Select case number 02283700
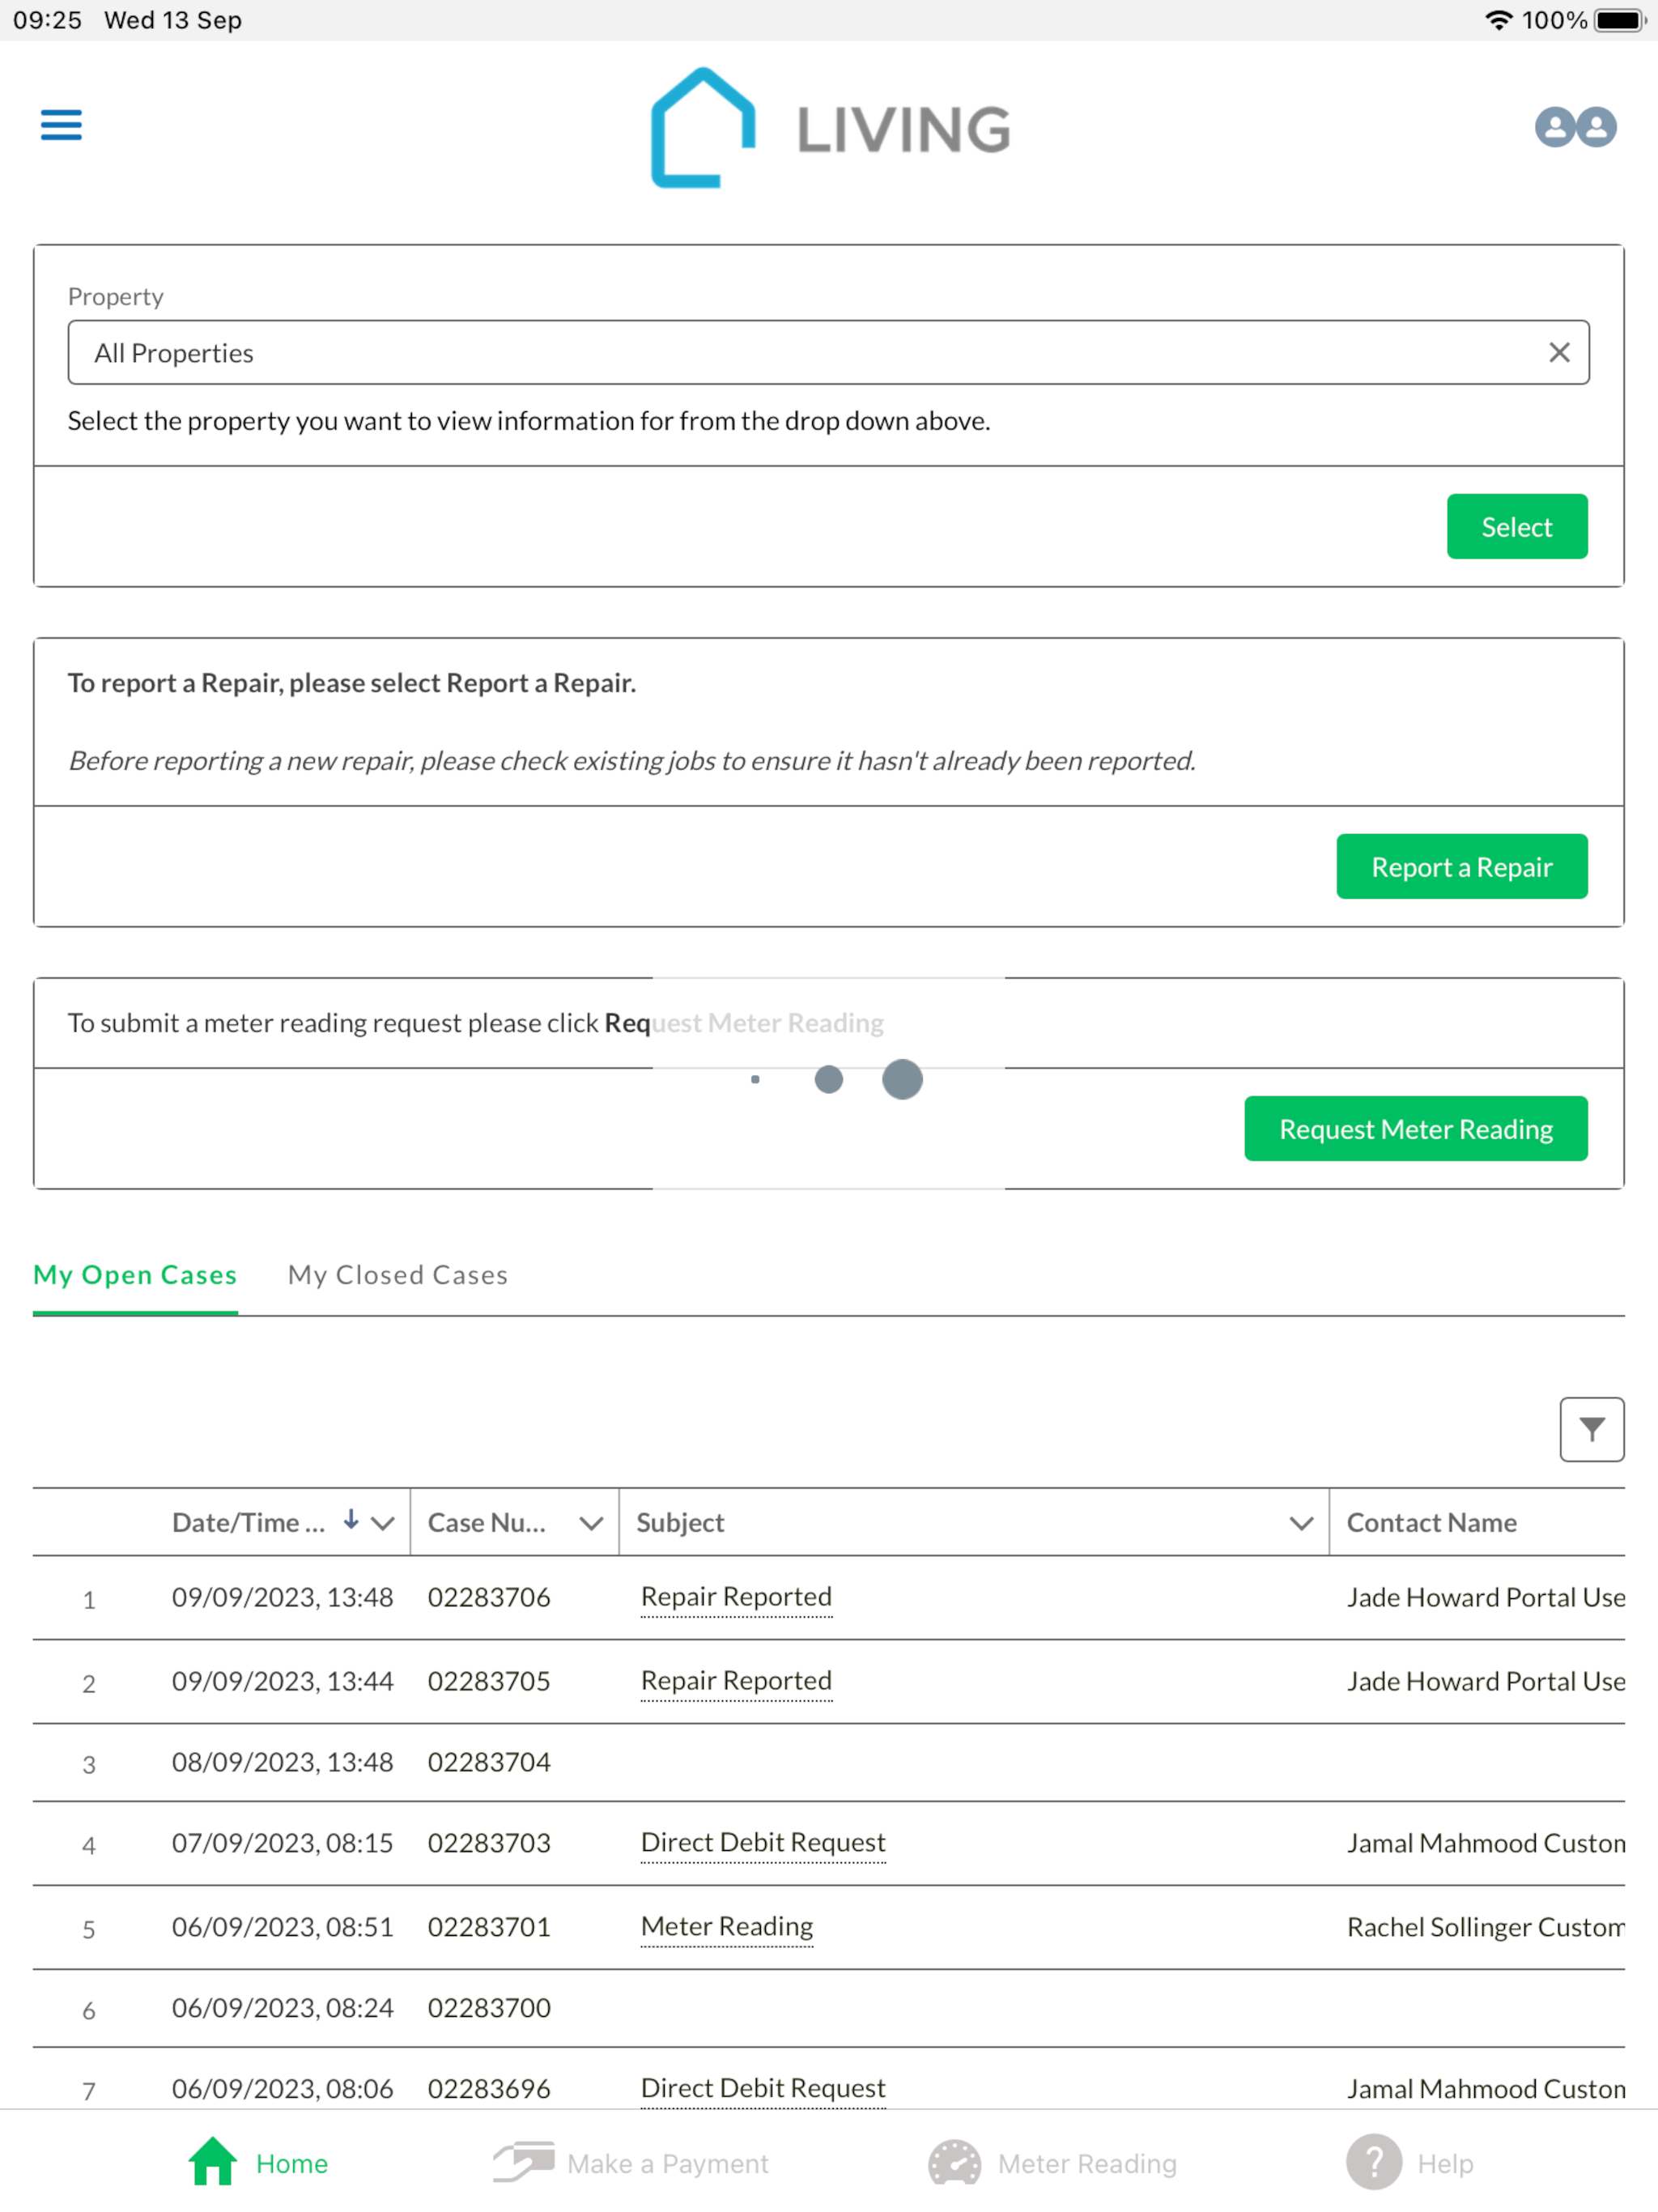The width and height of the screenshot is (1658, 2212). pos(489,2008)
